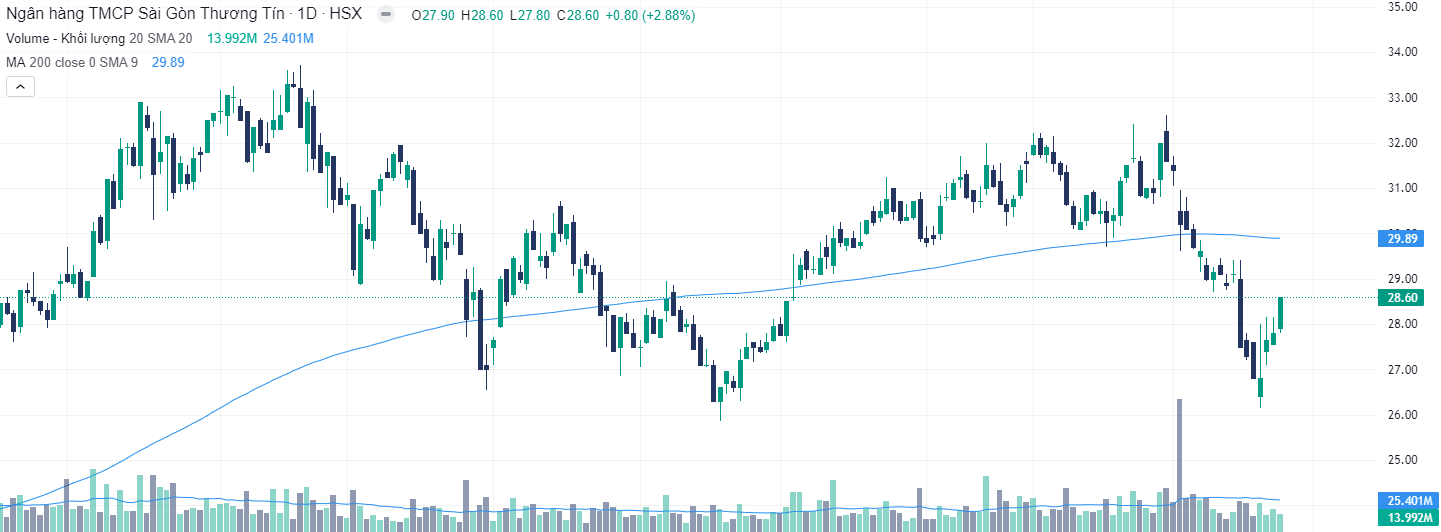The image size is (1441, 532).
Task: Click the latest green candlestick at 28.60
Action: coord(1280,314)
